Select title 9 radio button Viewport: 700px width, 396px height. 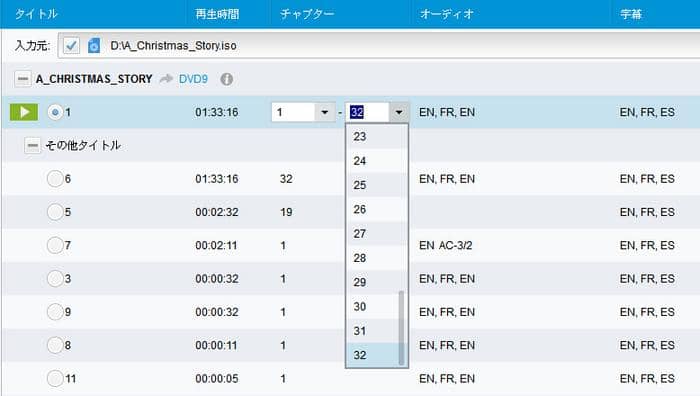tap(55, 312)
